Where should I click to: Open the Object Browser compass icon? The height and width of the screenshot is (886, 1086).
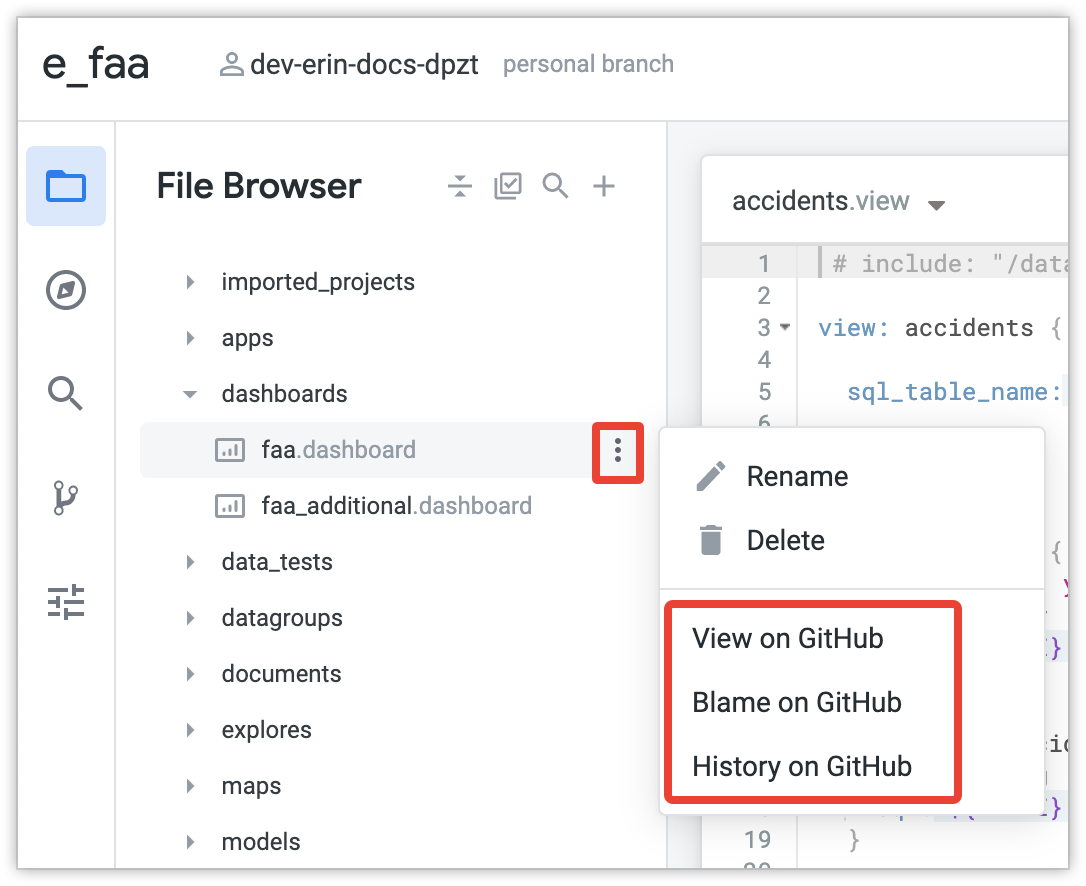tap(66, 290)
